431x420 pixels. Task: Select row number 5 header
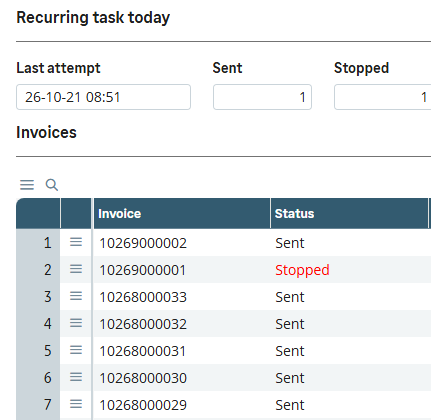click(38, 351)
